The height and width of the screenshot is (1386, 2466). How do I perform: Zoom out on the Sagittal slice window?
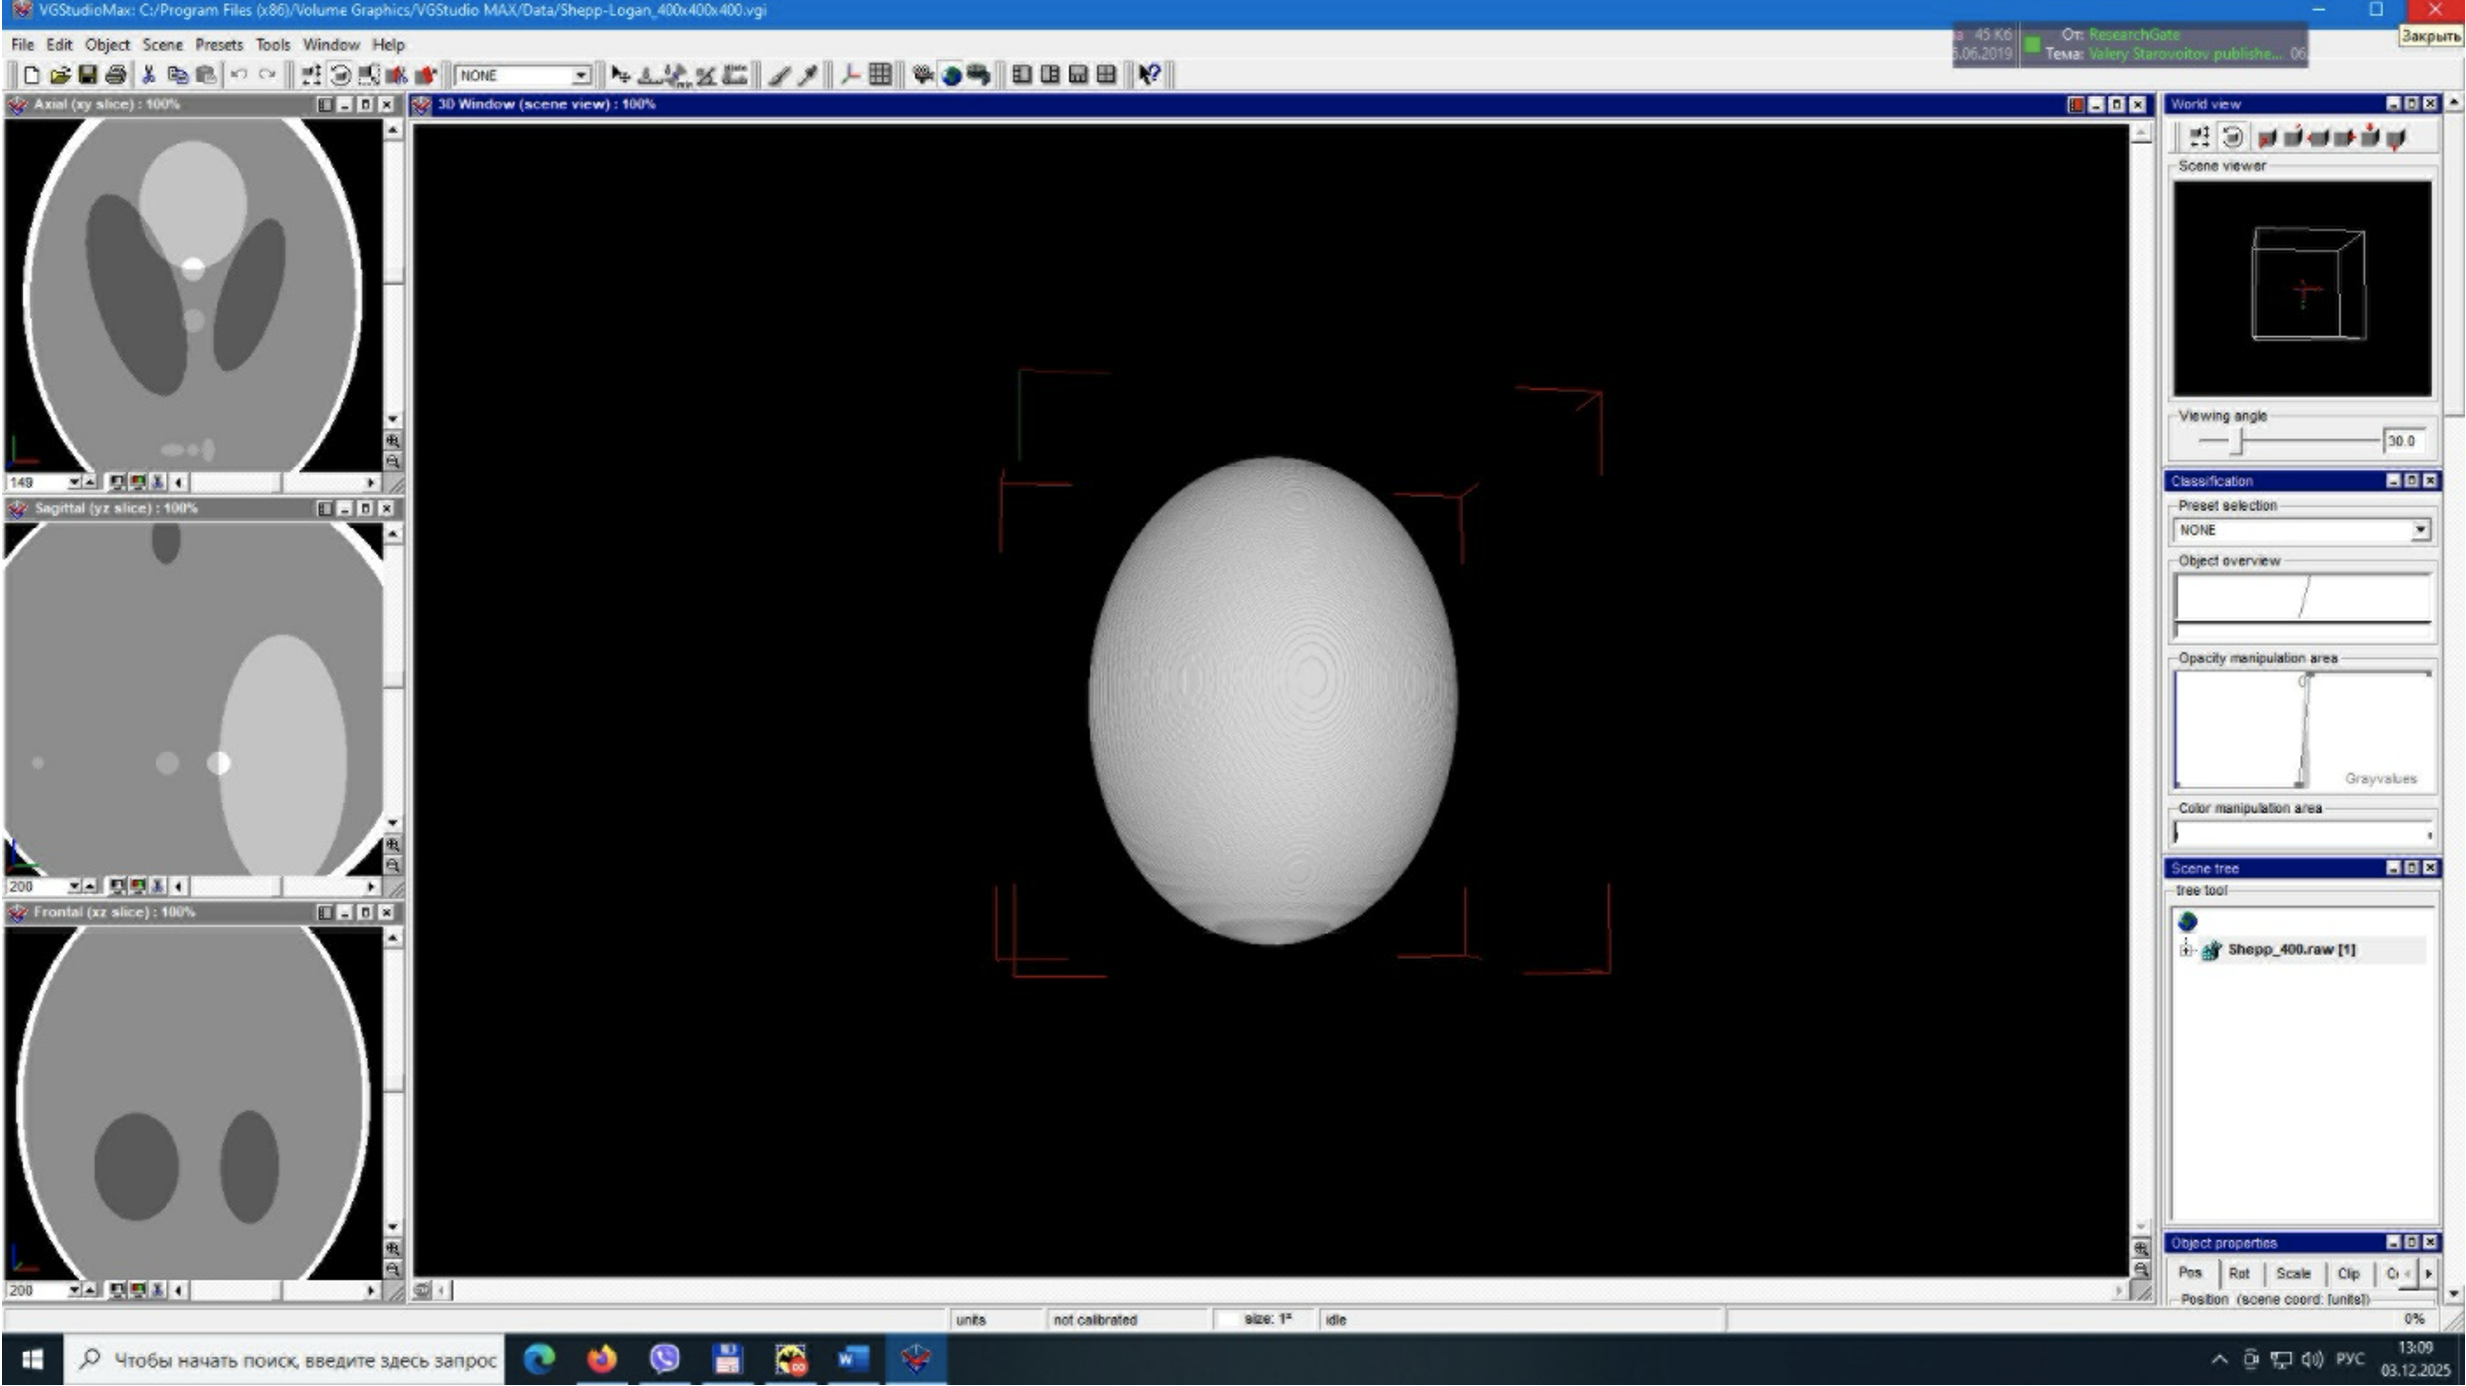click(x=393, y=866)
